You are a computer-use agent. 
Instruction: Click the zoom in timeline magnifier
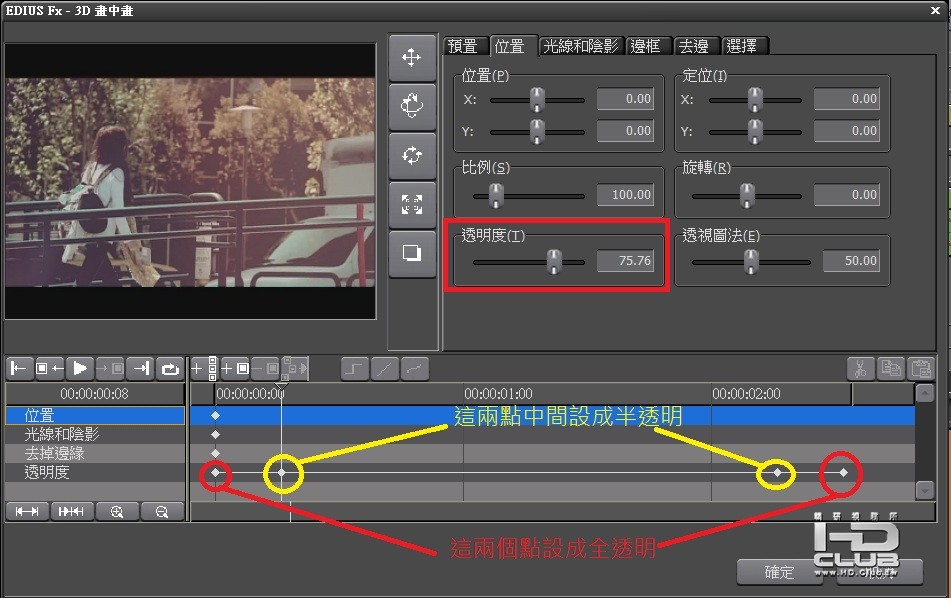point(116,512)
